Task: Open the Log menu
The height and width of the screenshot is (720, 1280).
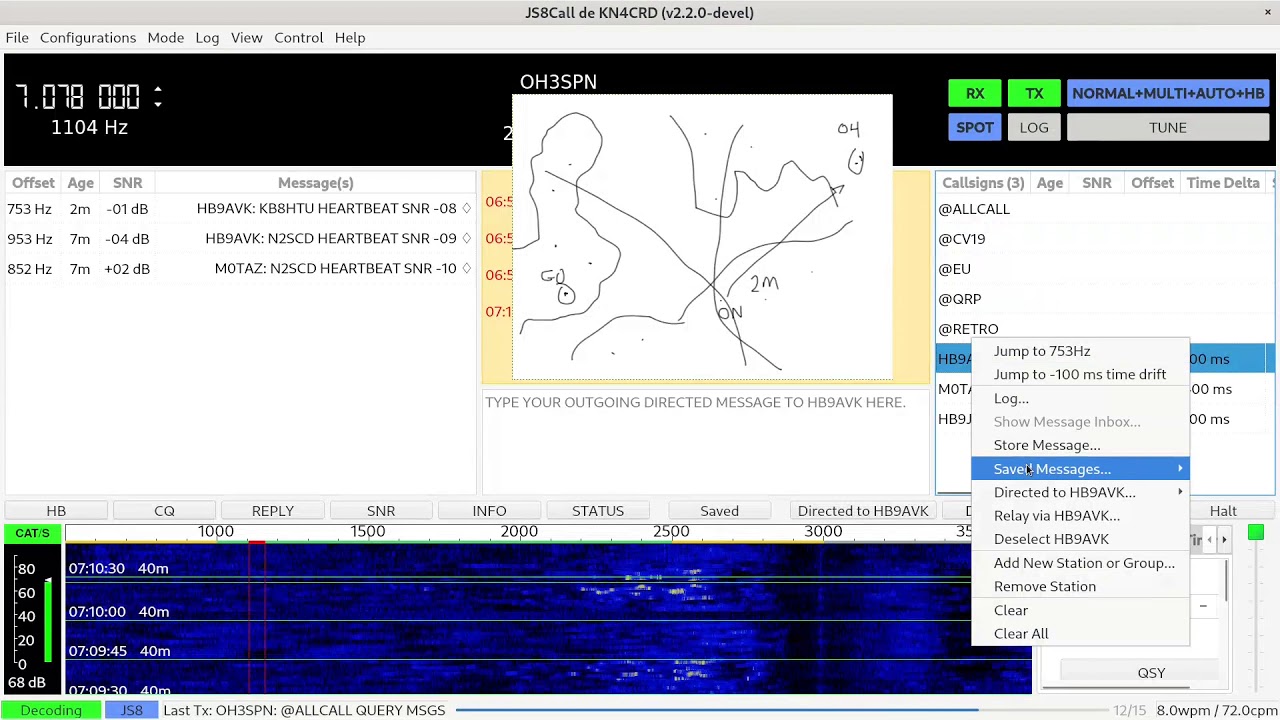Action: 207,37
